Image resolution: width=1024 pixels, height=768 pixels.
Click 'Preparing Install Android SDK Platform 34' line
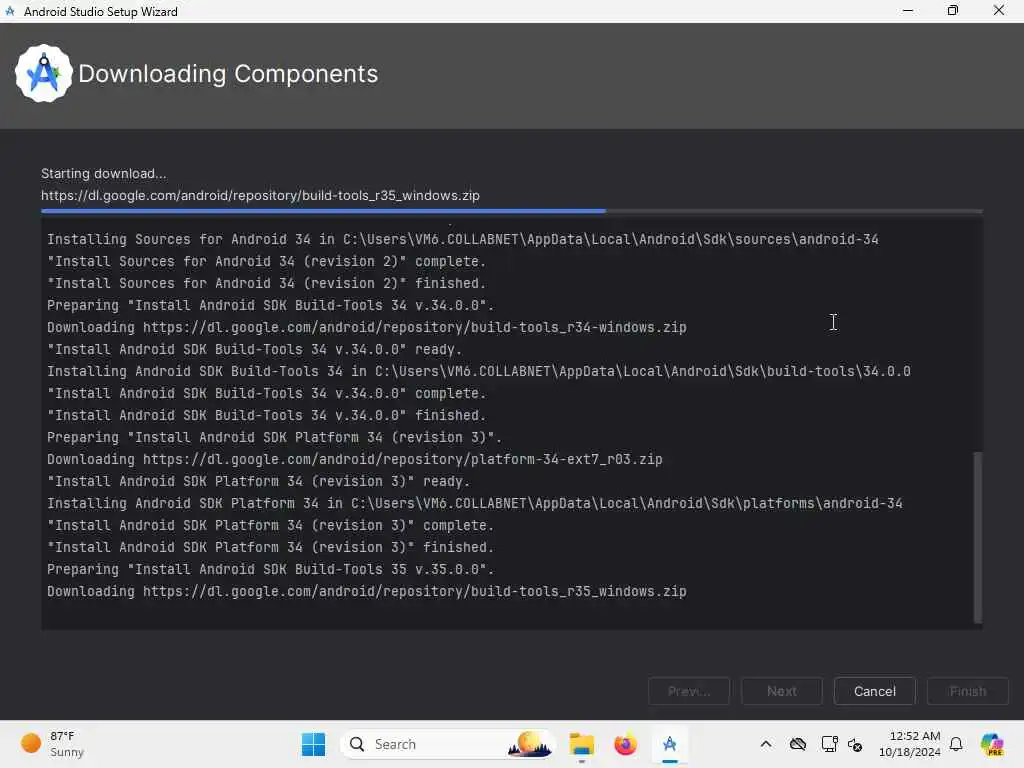coord(274,437)
